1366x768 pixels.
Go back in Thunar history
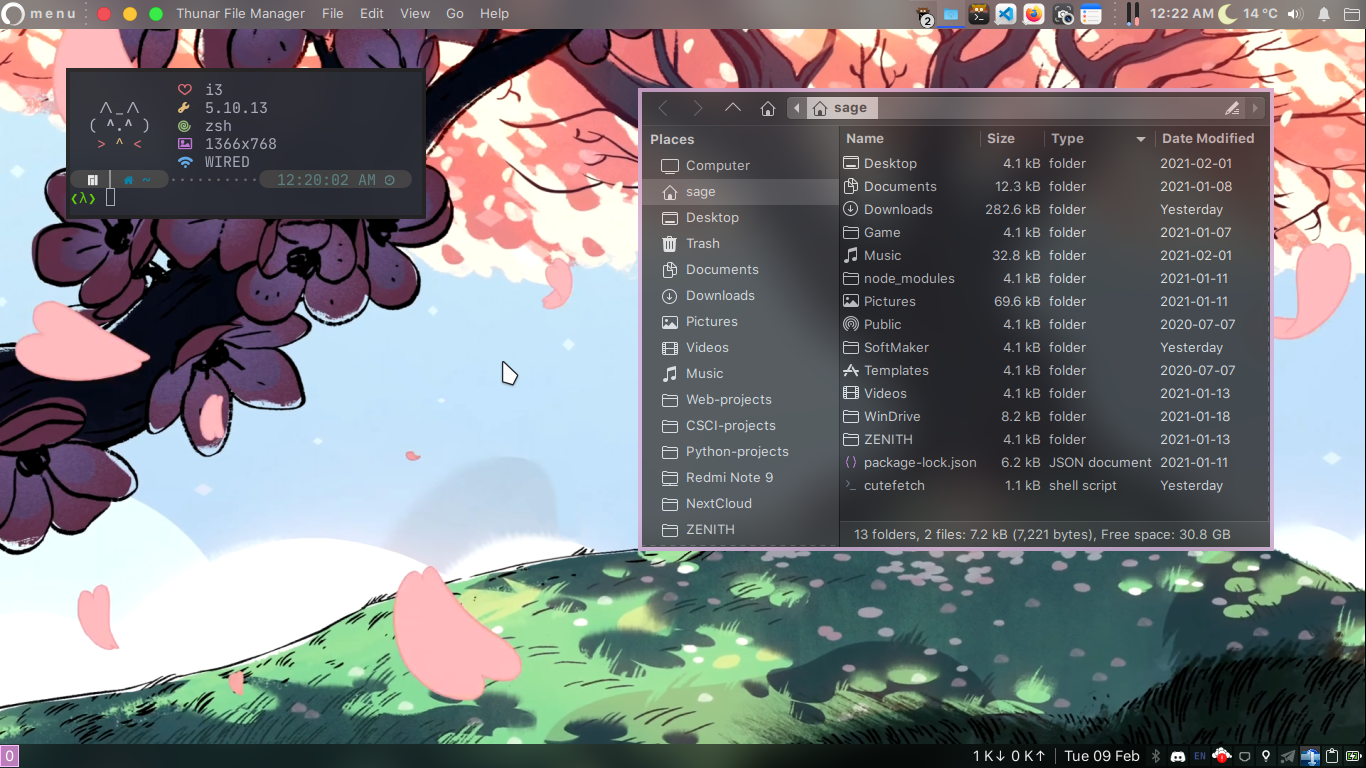pos(663,108)
